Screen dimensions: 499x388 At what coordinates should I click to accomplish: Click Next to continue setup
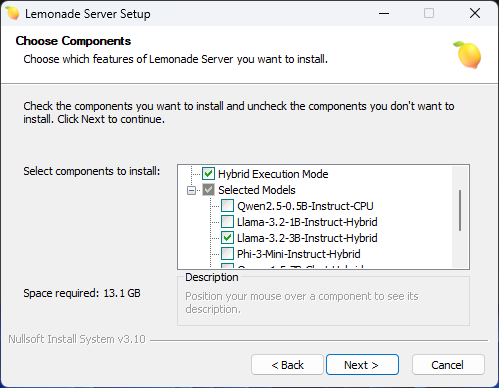pos(362,365)
